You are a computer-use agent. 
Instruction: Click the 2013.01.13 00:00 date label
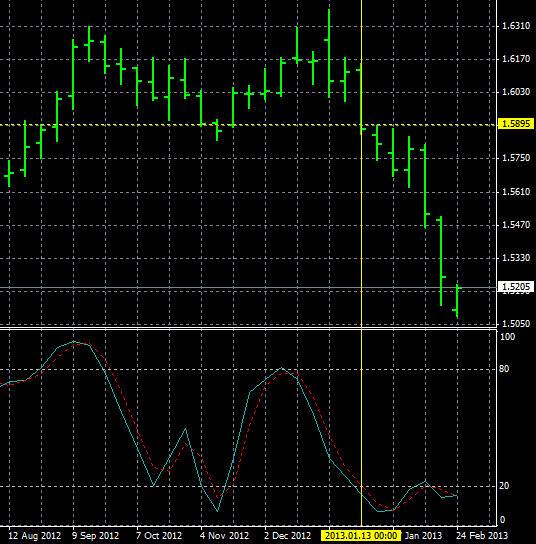click(x=361, y=536)
